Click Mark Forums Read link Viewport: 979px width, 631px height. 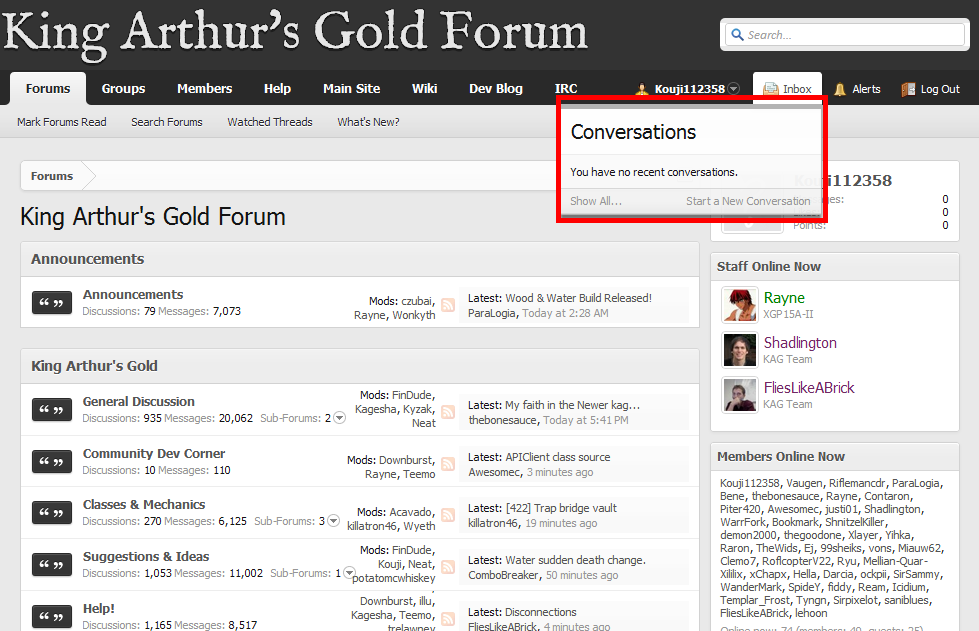tap(61, 122)
